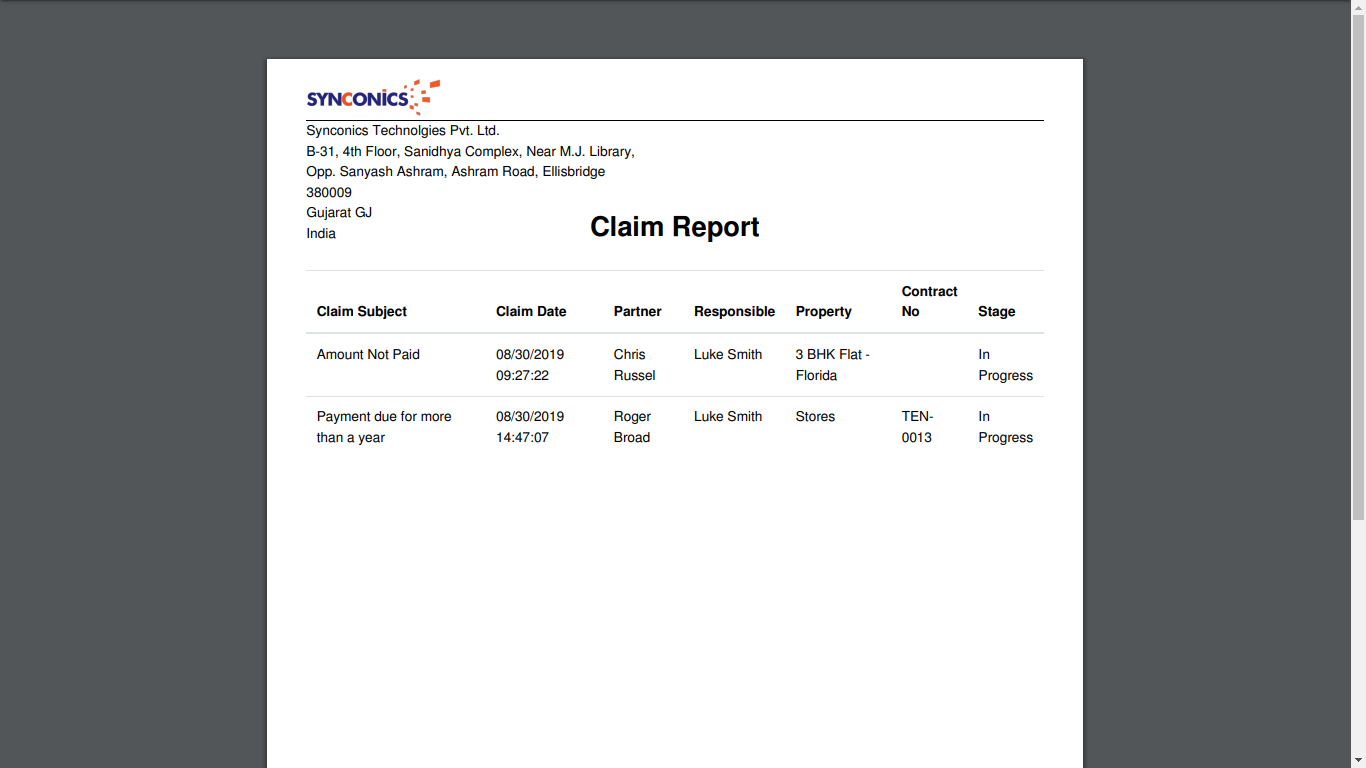Click the Claim Report heading

(x=674, y=227)
